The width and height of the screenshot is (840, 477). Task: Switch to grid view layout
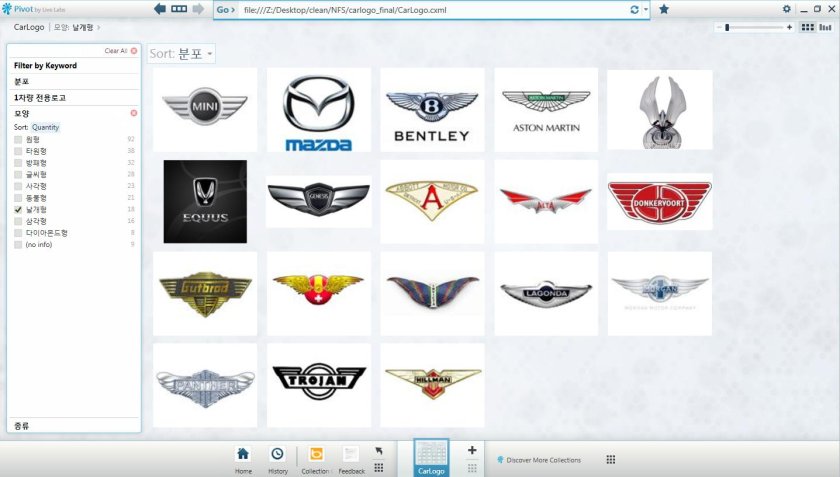808,27
